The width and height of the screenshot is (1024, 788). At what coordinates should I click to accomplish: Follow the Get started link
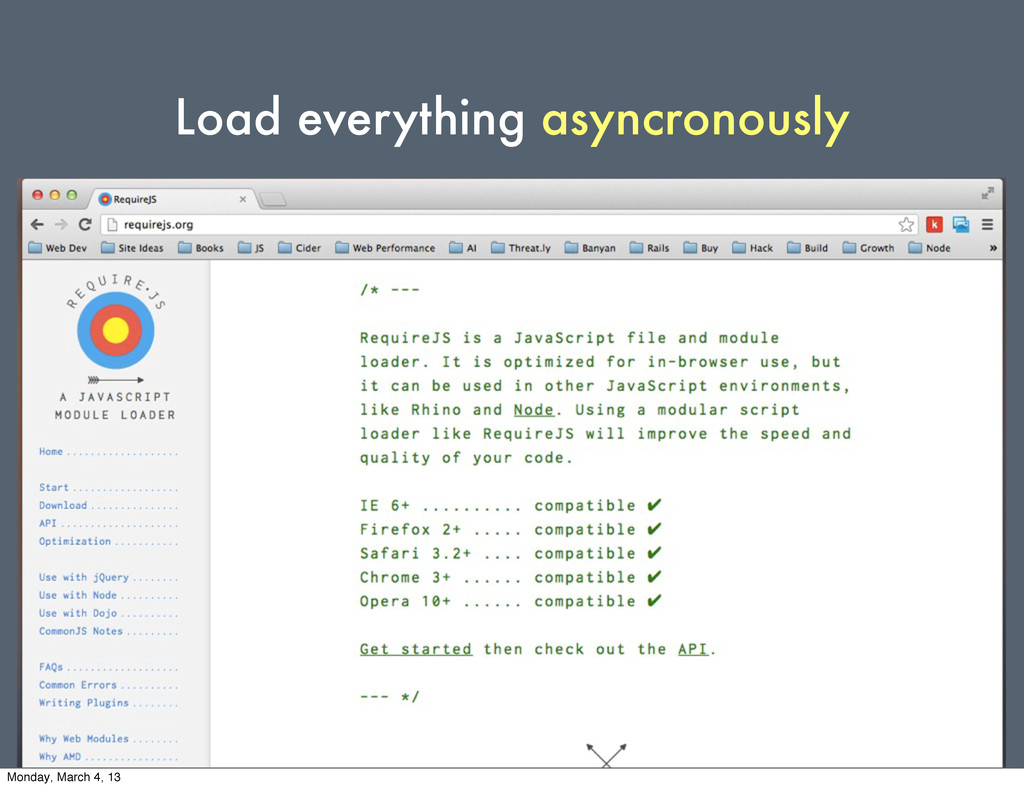click(416, 650)
